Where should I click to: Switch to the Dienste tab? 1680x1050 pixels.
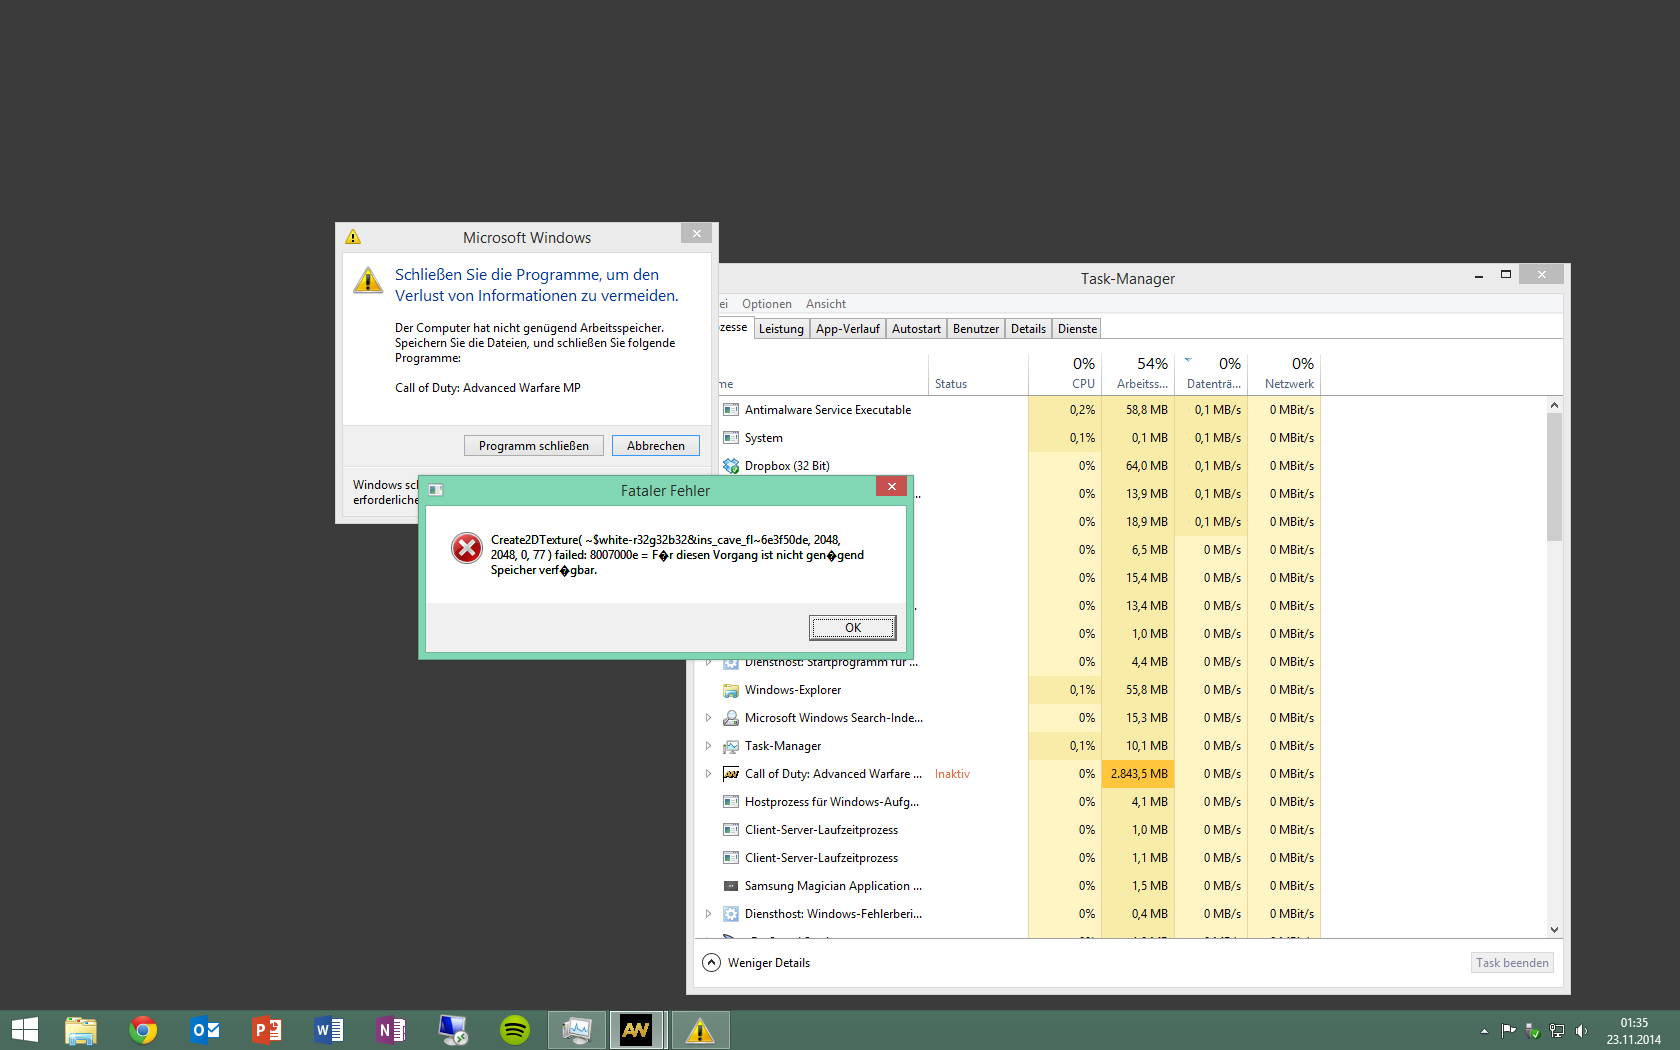click(x=1077, y=329)
